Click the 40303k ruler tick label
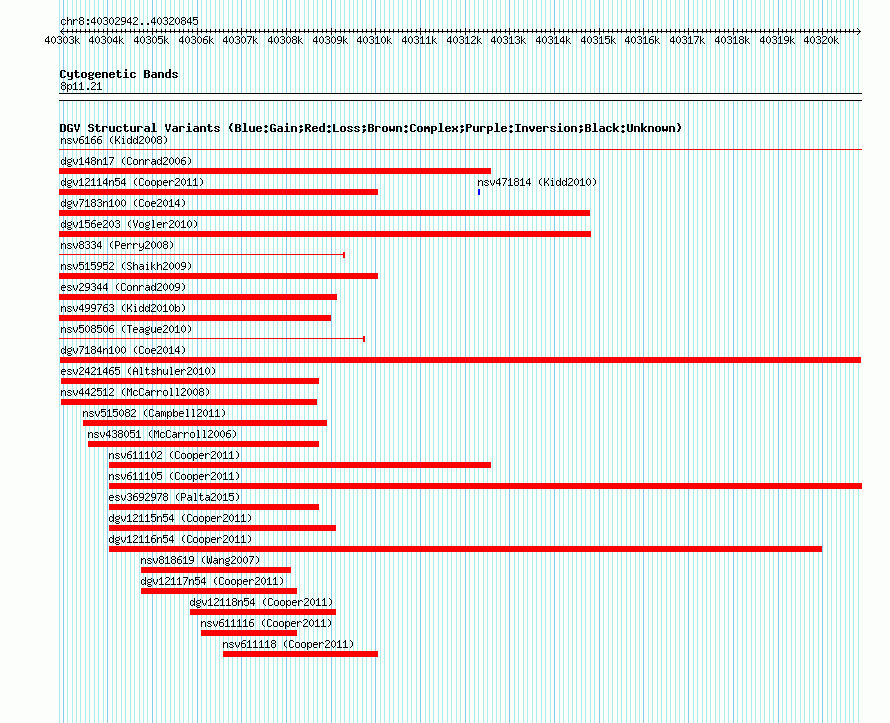The height and width of the screenshot is (723, 890). pos(62,40)
